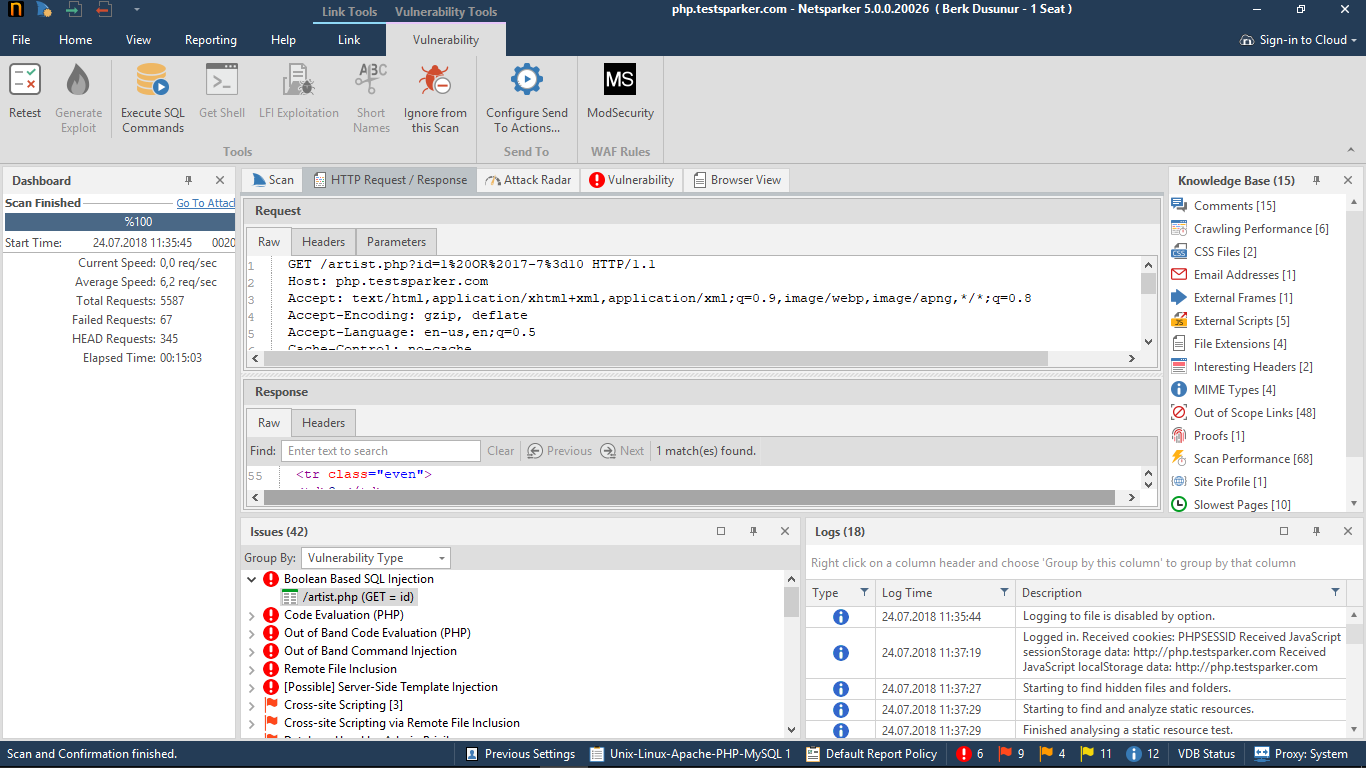The height and width of the screenshot is (768, 1366).
Task: Select the request Parameters tab
Action: [396, 242]
